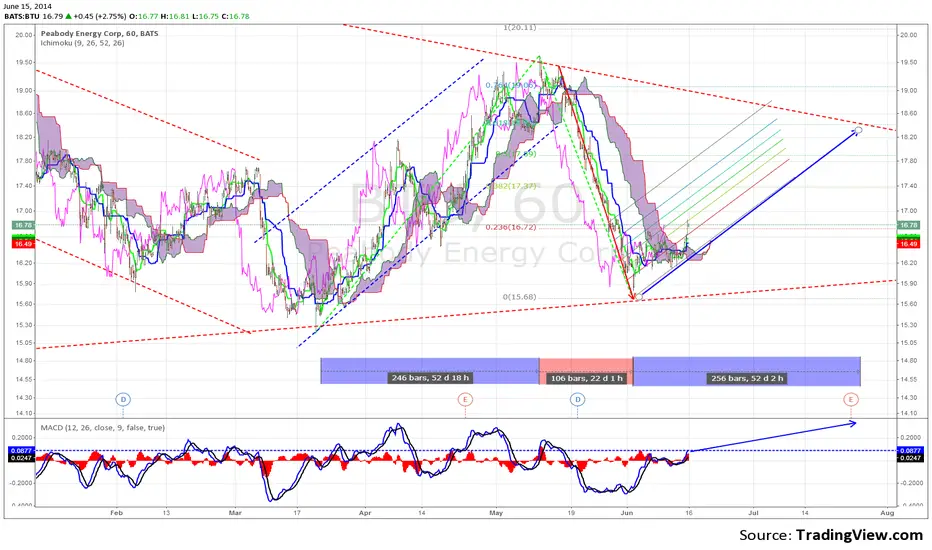
Task: Click the earnings E marker near August
Action: [x=851, y=399]
